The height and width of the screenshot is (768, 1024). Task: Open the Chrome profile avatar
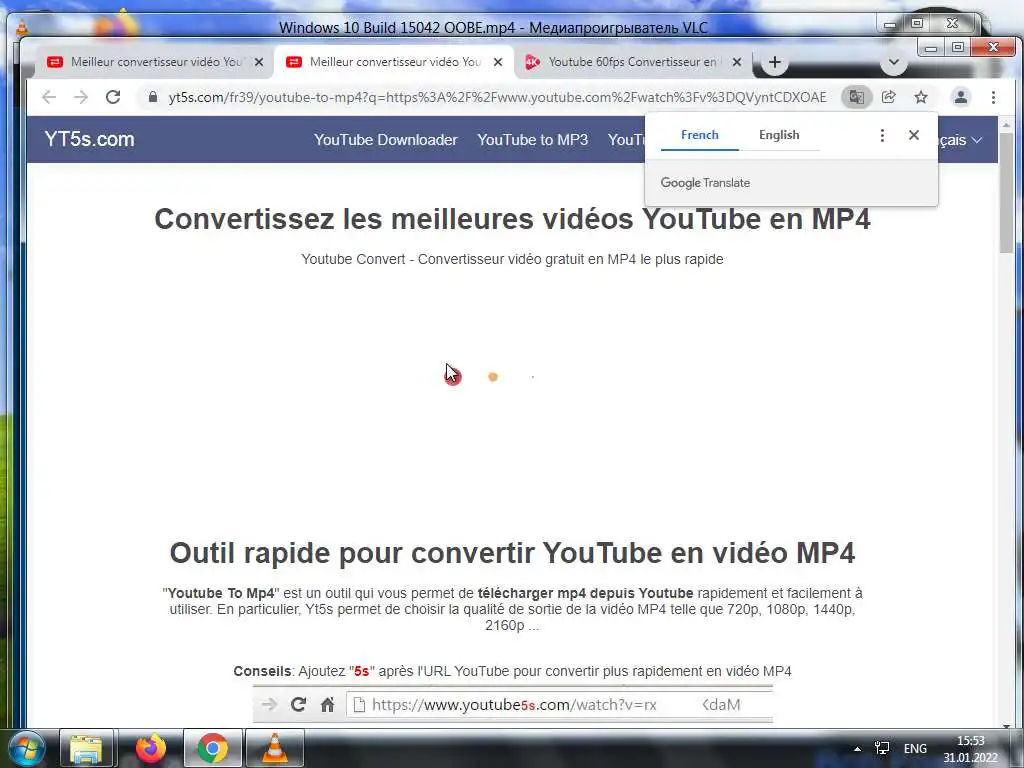pos(961,97)
